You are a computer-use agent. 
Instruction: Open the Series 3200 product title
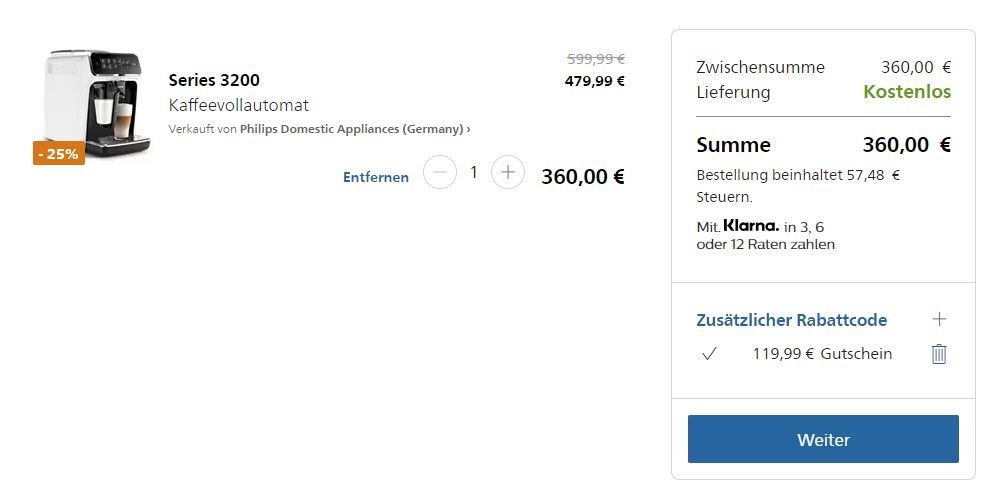(x=214, y=80)
